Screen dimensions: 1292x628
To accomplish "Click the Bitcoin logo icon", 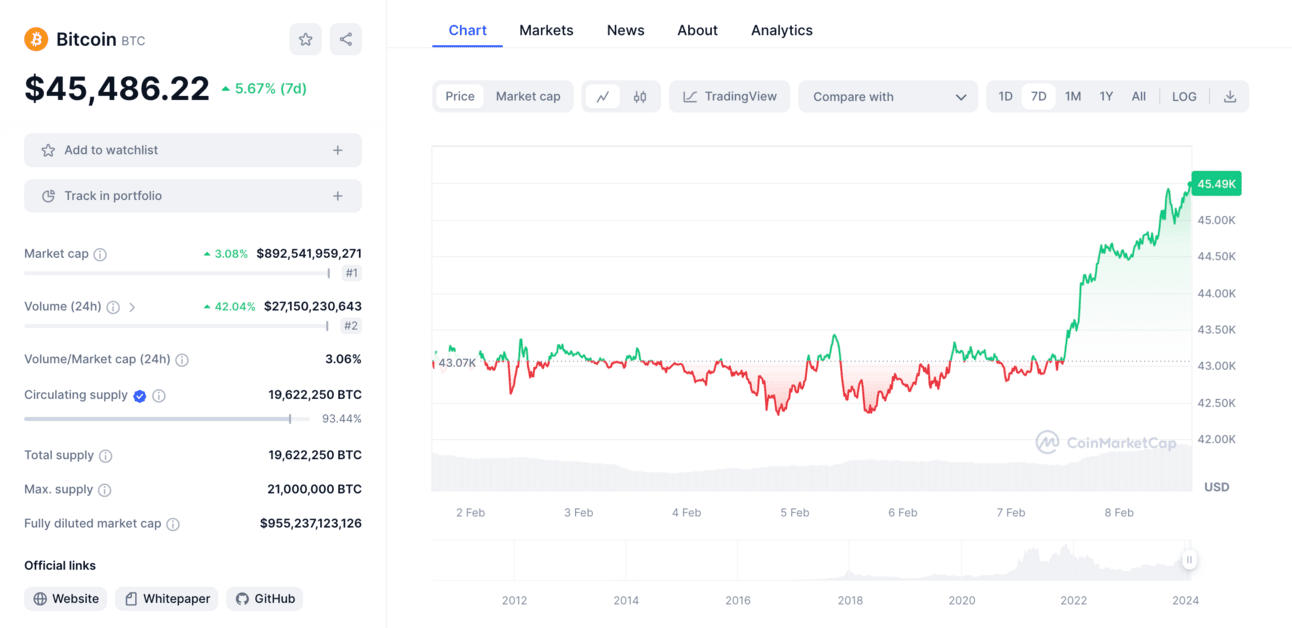I will pos(37,39).
